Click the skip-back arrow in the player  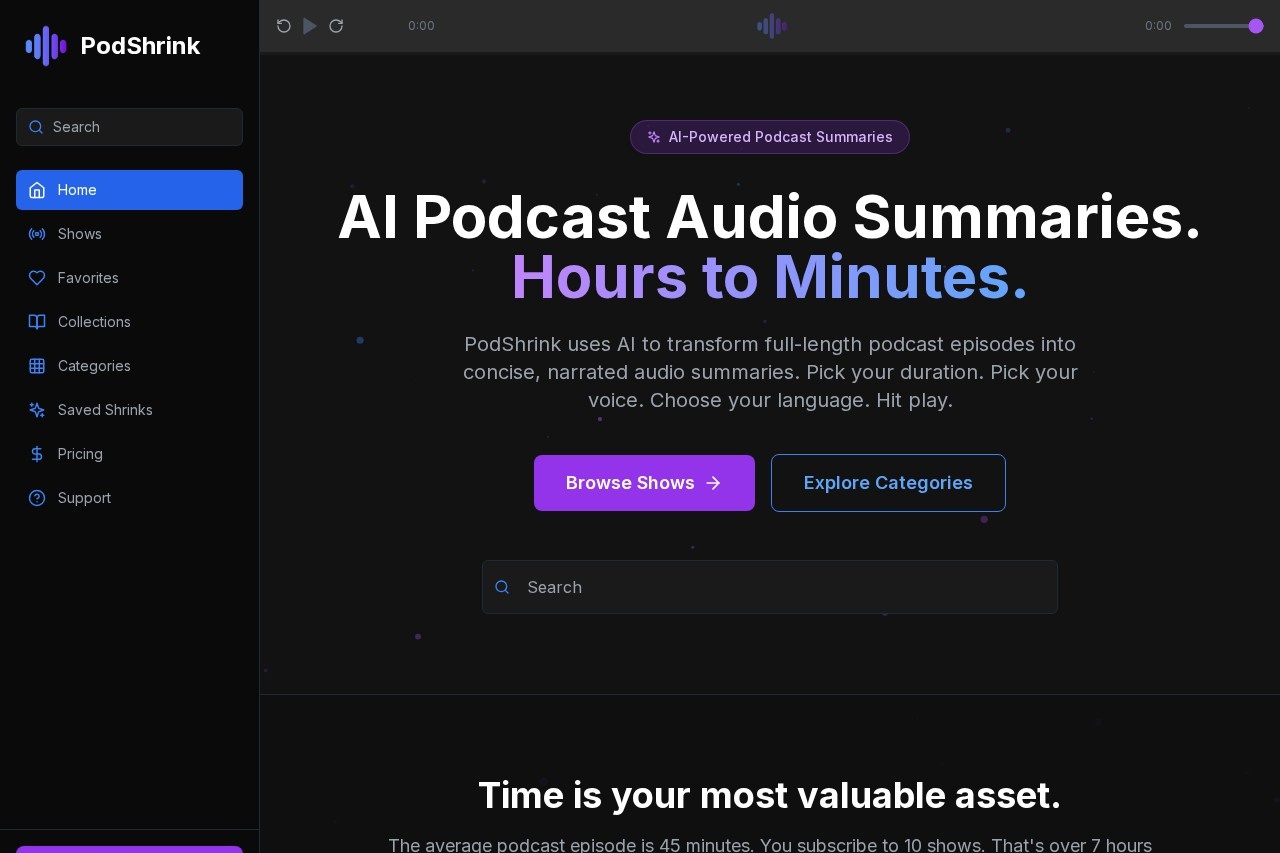284,26
